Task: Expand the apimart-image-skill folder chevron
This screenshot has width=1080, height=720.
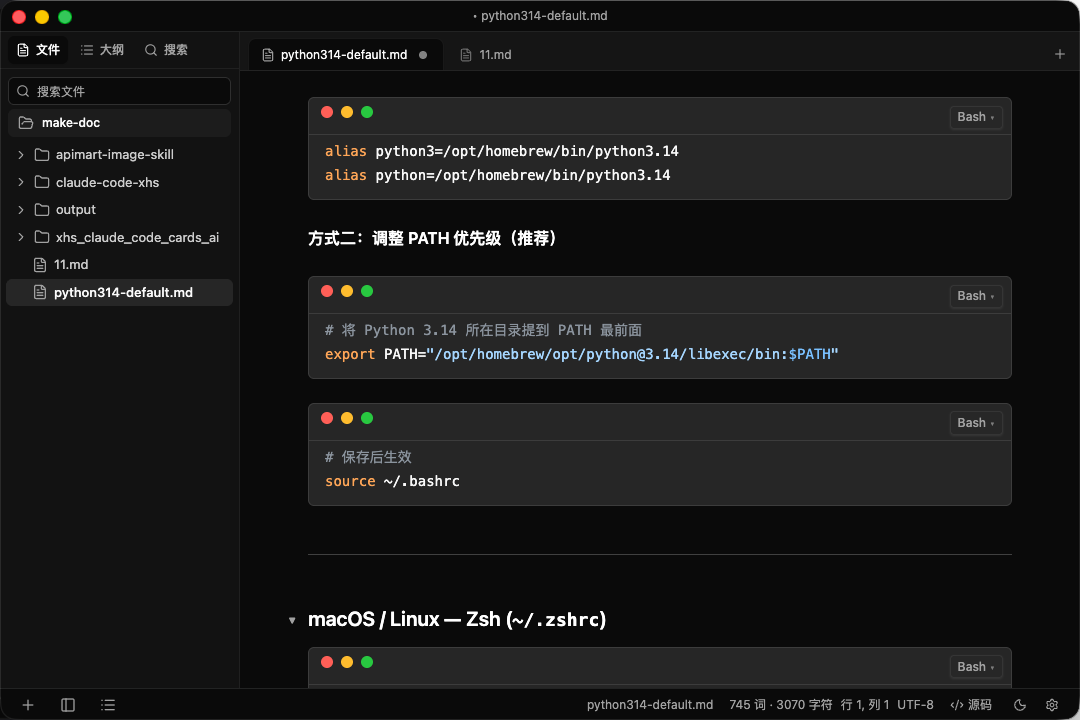Action: click(21, 154)
